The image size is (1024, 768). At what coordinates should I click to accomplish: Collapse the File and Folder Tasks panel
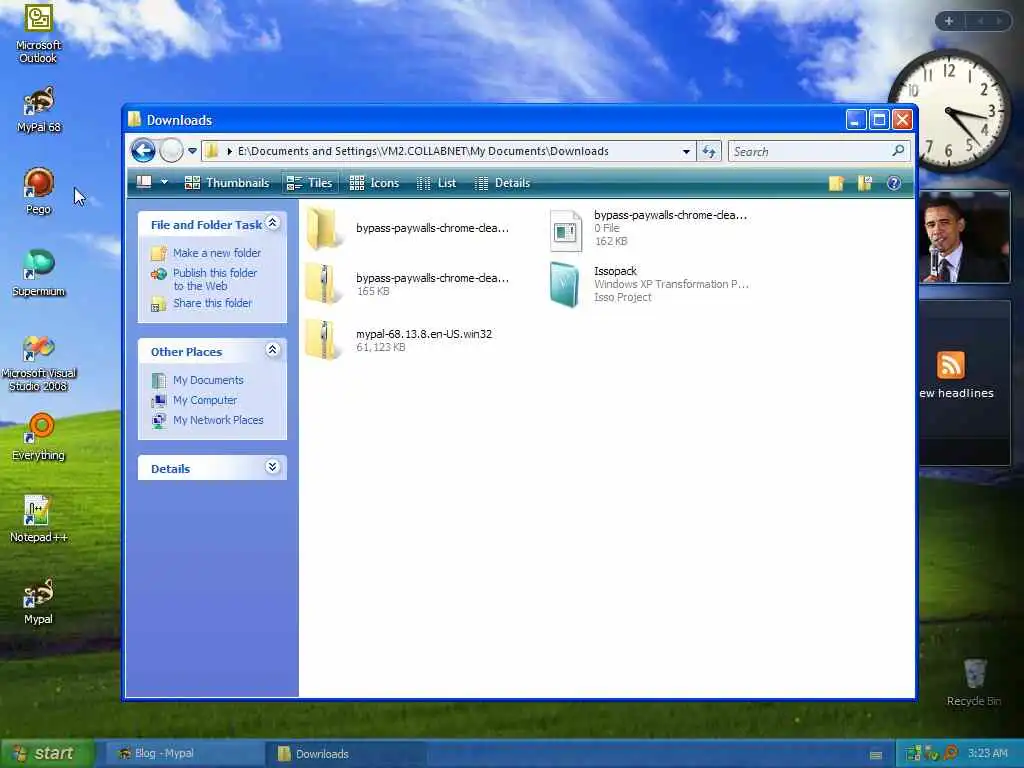point(272,223)
